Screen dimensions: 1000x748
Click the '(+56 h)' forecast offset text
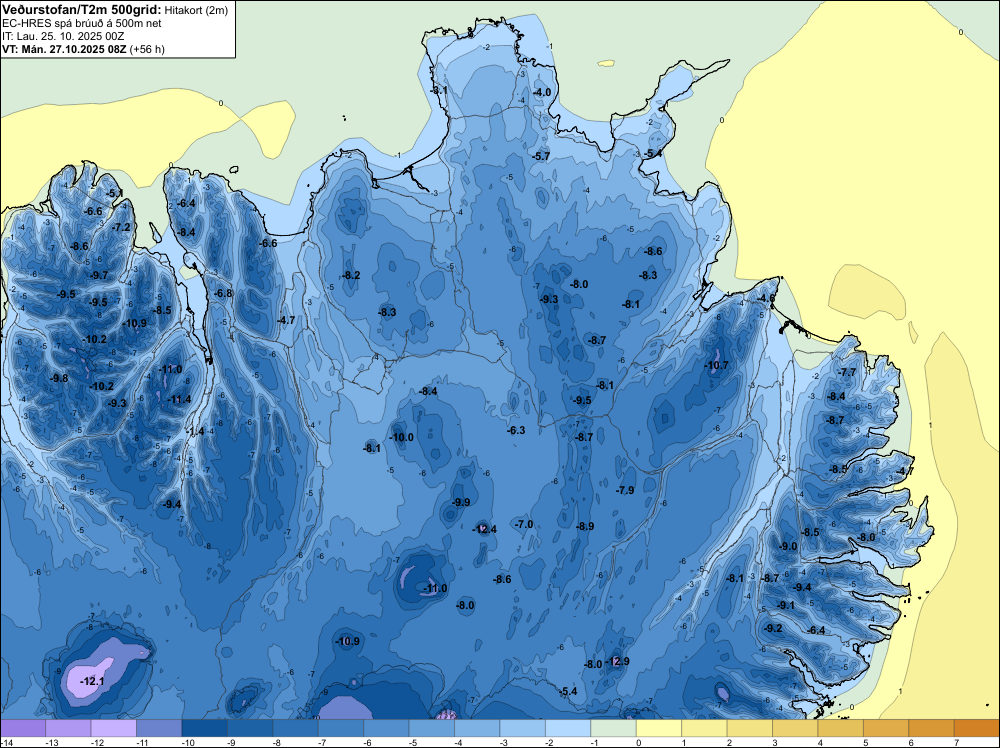click(x=147, y=49)
